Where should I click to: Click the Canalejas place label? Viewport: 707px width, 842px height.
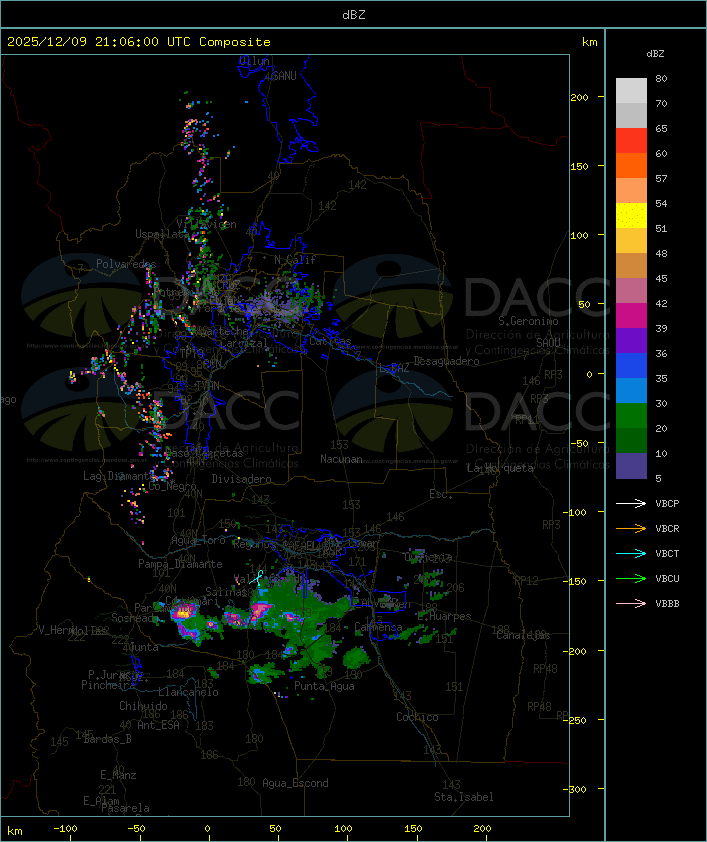point(523,635)
